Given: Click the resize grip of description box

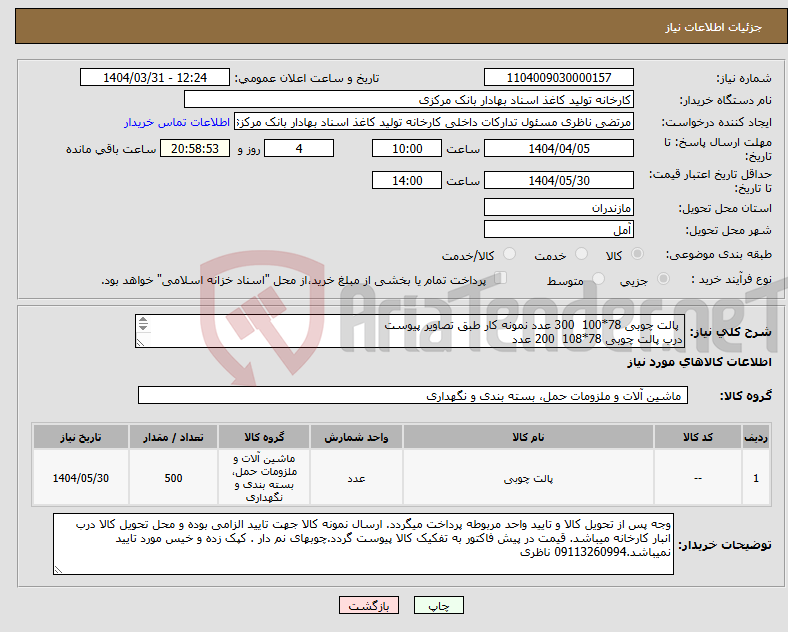Looking at the screenshot, I should tap(141, 343).
